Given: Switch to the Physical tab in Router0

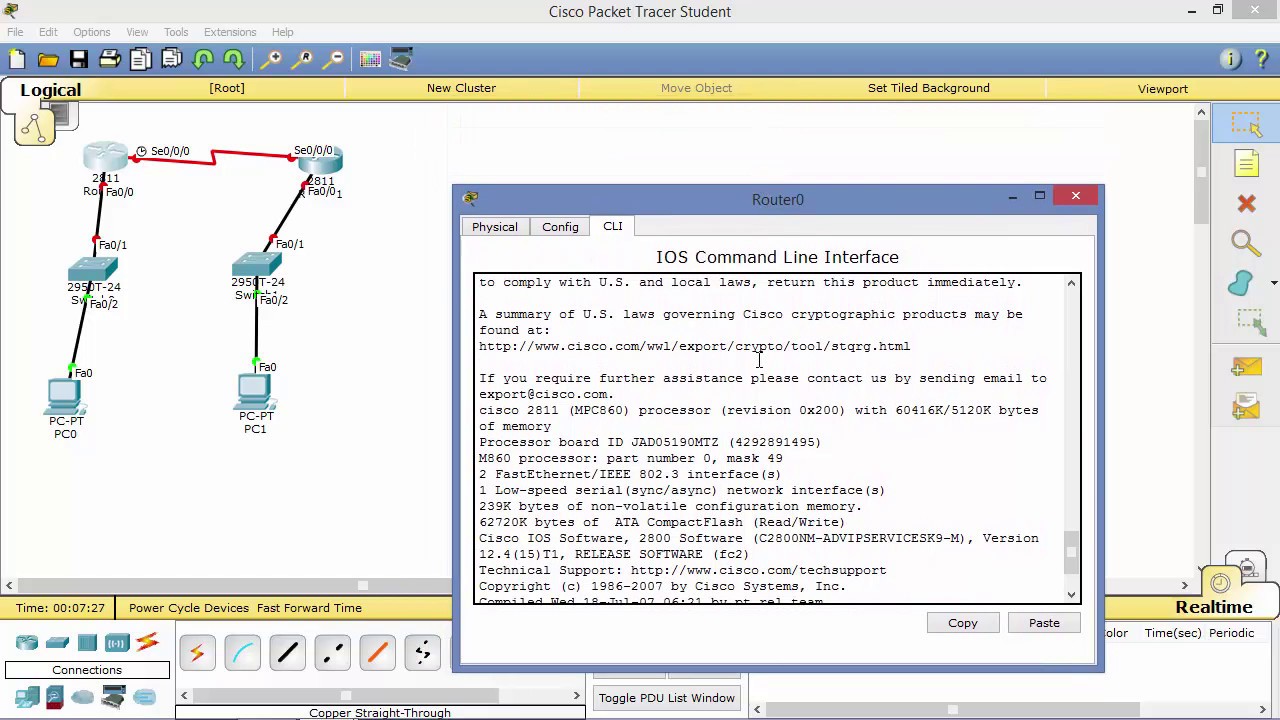Looking at the screenshot, I should (x=495, y=227).
